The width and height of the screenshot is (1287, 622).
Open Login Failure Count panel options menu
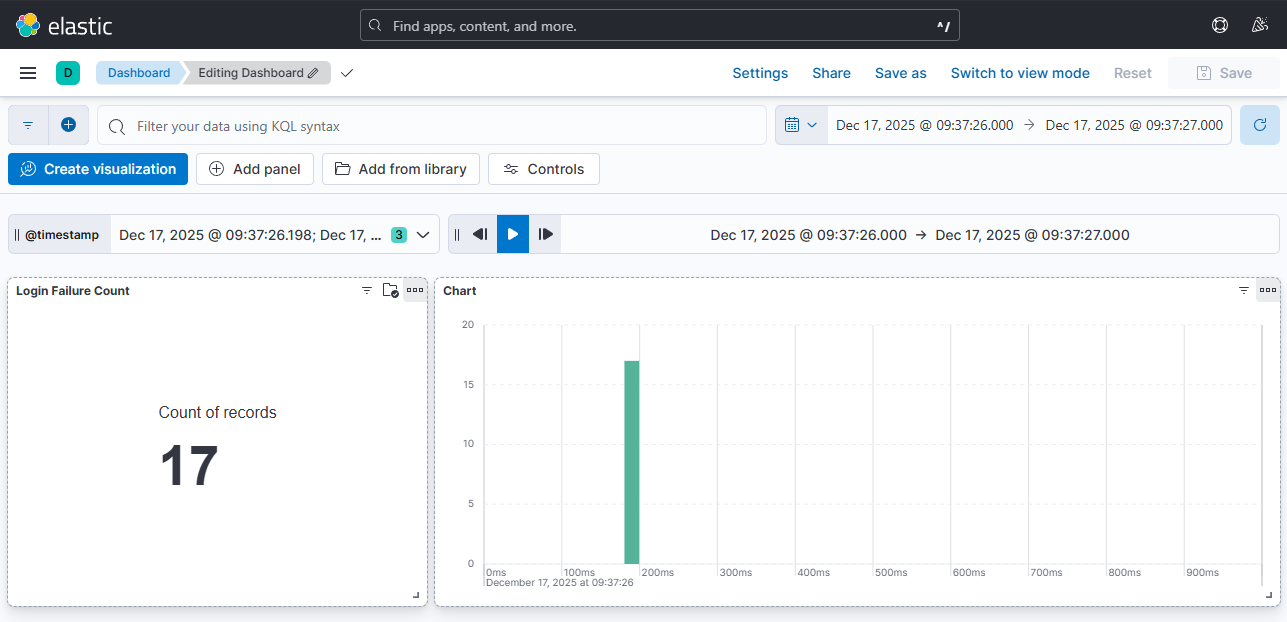click(x=415, y=290)
